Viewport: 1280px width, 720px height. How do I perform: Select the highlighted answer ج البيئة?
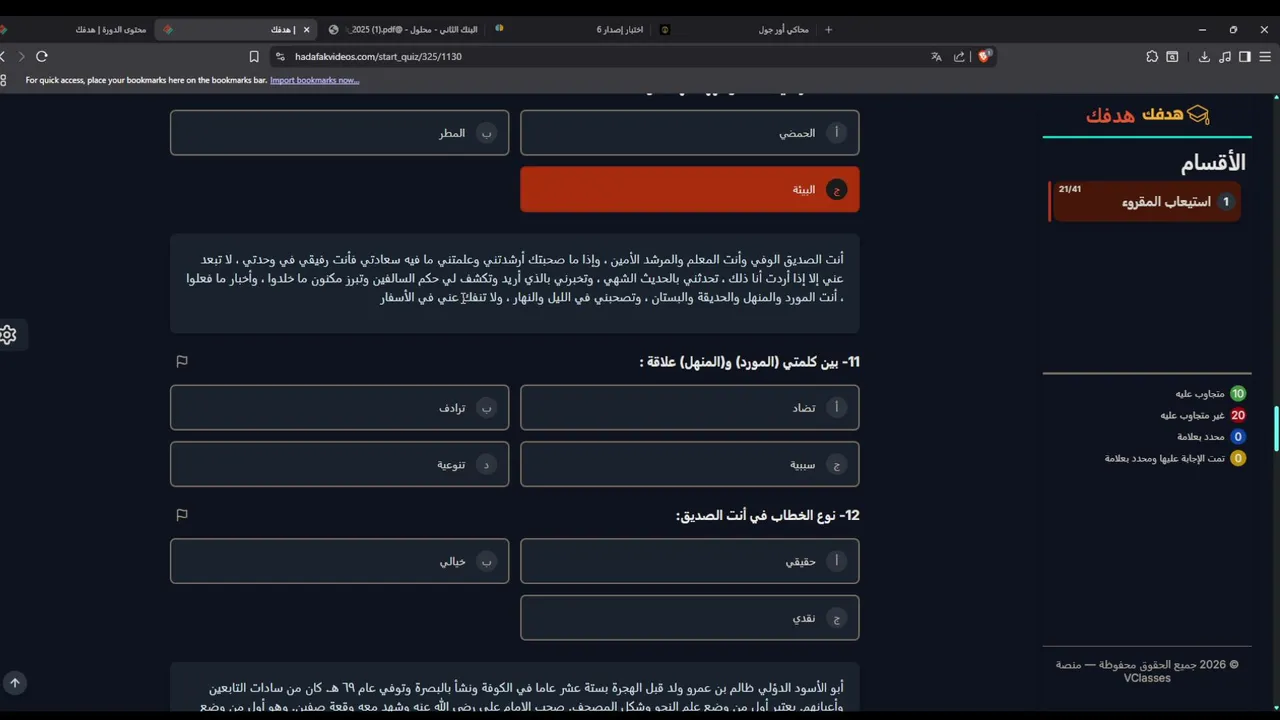tap(690, 189)
